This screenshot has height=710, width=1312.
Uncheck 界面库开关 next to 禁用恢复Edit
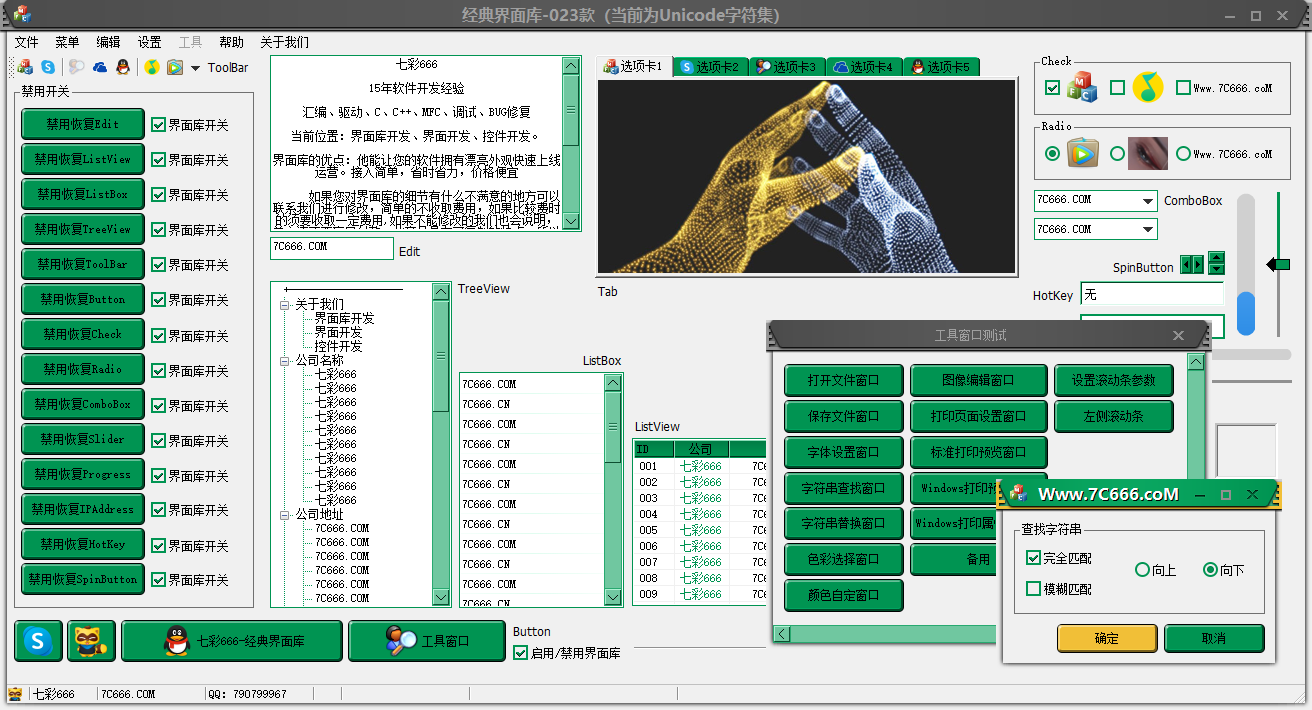pos(158,125)
